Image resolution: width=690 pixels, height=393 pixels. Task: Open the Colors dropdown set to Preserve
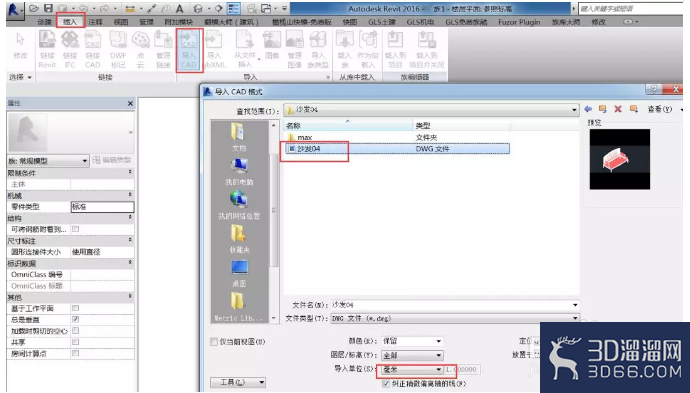(x=412, y=341)
